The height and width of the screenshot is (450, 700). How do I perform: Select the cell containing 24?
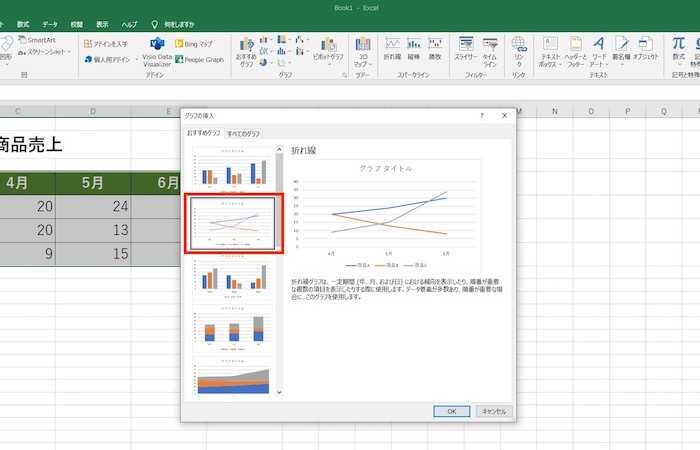pyautogui.click(x=93, y=206)
